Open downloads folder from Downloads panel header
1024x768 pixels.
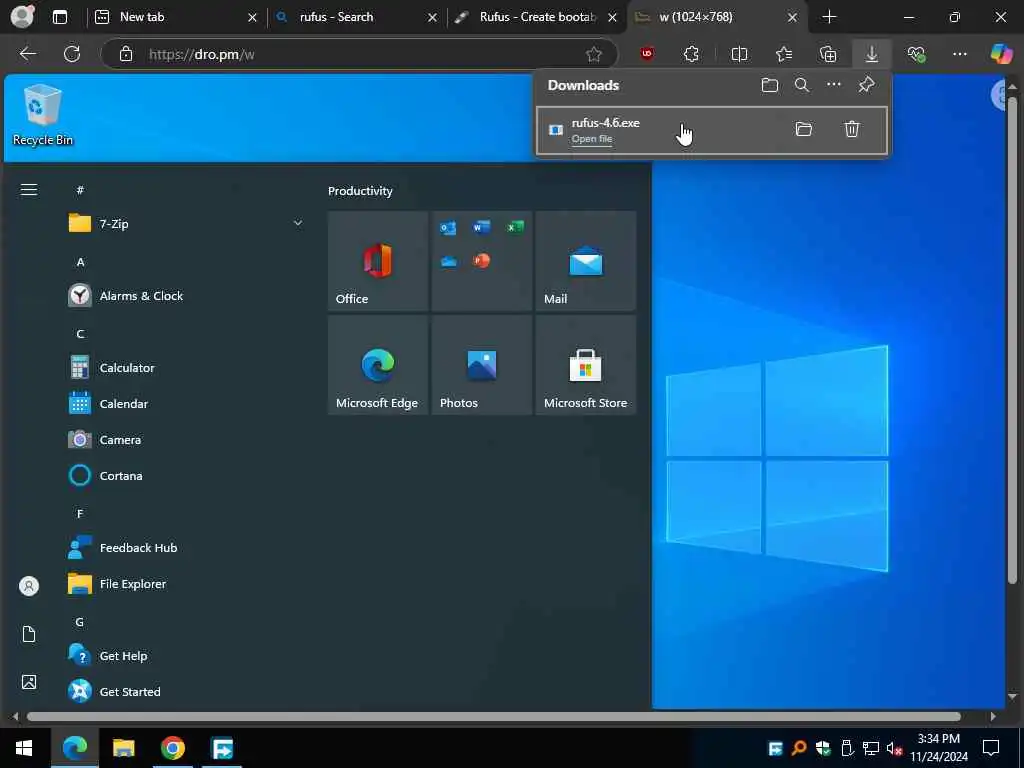pos(770,85)
